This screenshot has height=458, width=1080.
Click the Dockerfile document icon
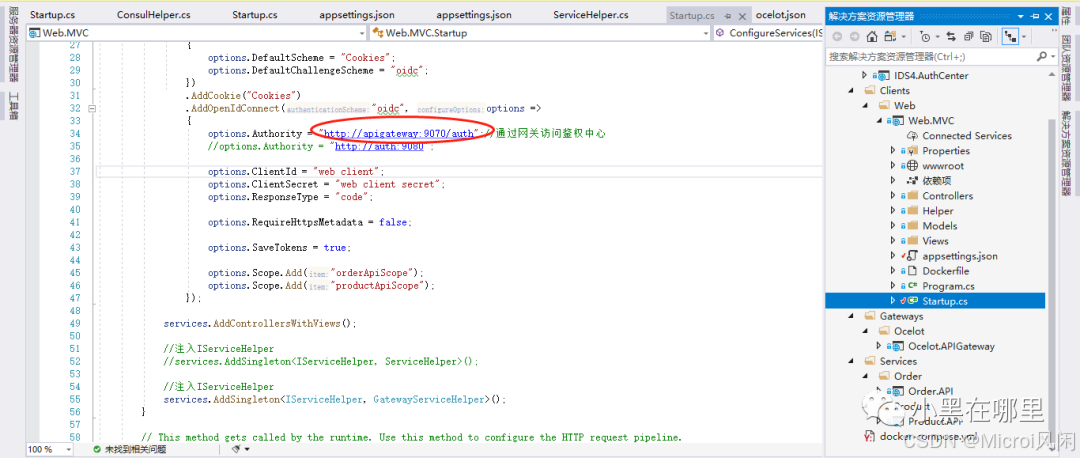pyautogui.click(x=911, y=271)
